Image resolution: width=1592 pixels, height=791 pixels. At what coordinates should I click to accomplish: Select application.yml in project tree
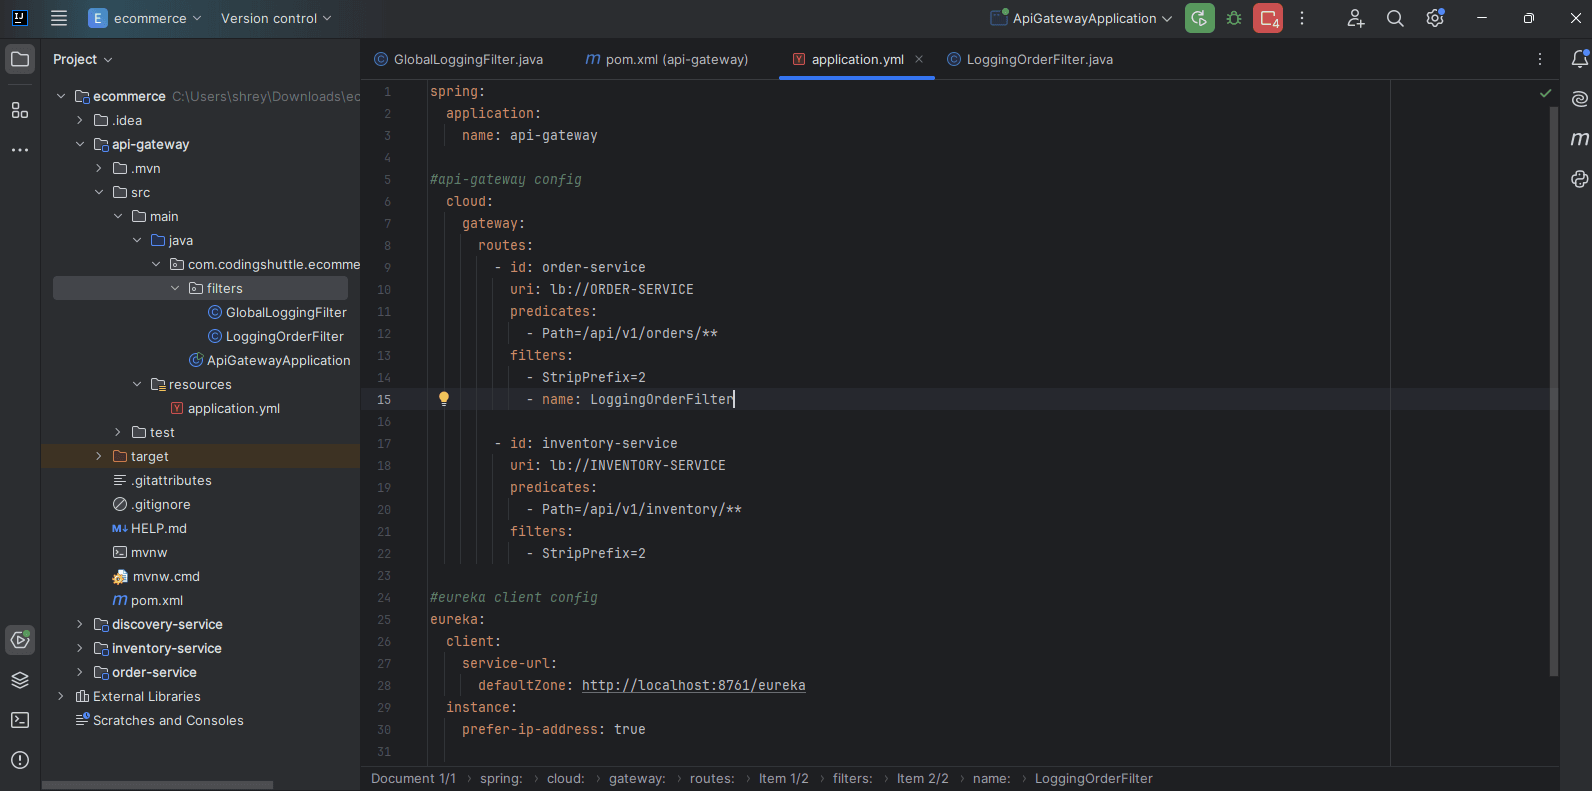pyautogui.click(x=225, y=408)
